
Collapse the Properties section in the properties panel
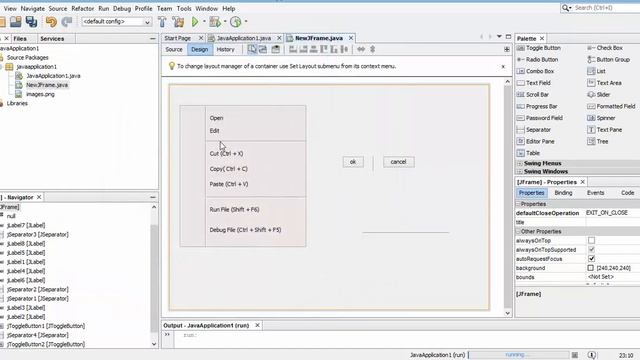pyautogui.click(x=518, y=204)
